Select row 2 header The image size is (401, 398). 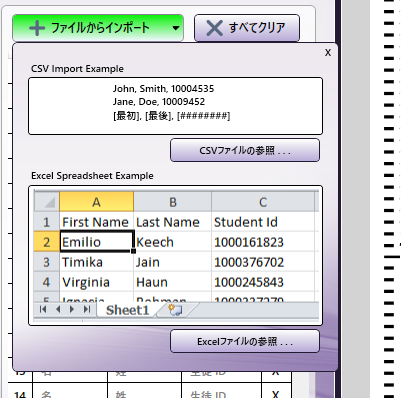pyautogui.click(x=47, y=242)
